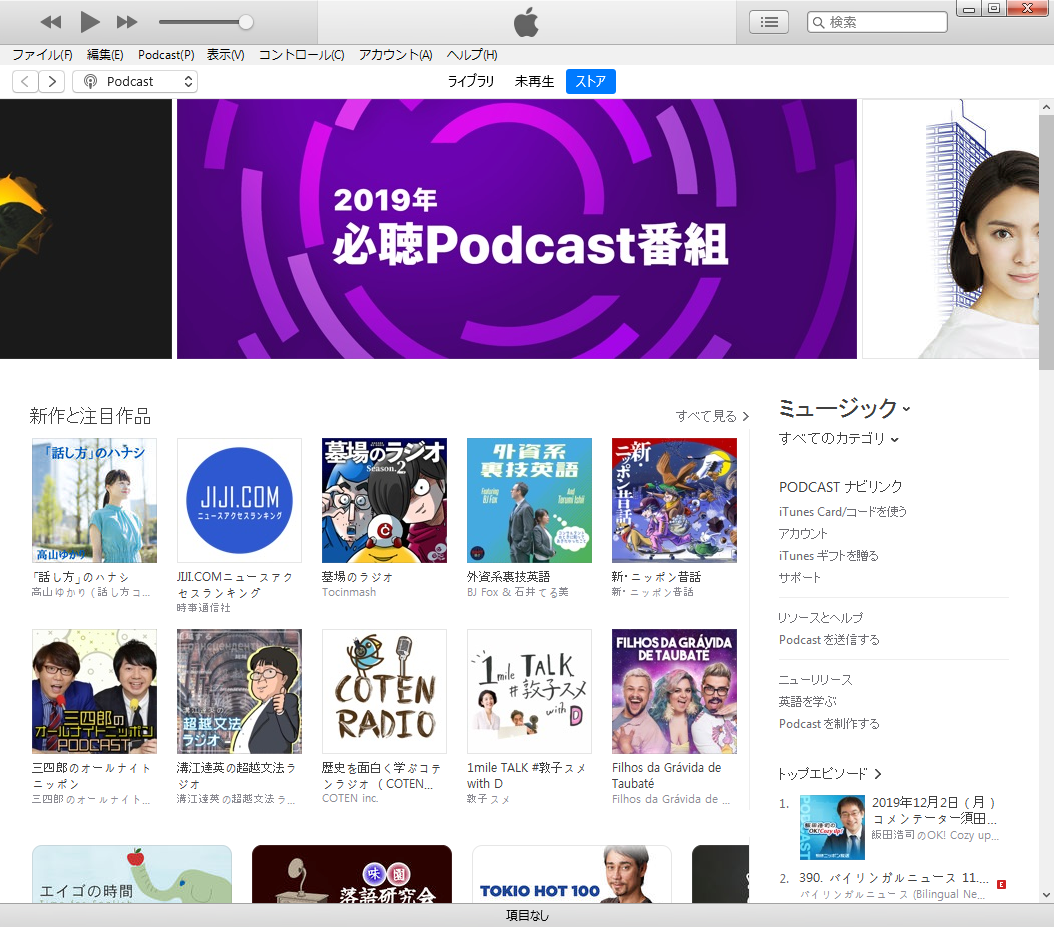Open the 表示(V) menu
The image size is (1054, 927).
(x=225, y=54)
